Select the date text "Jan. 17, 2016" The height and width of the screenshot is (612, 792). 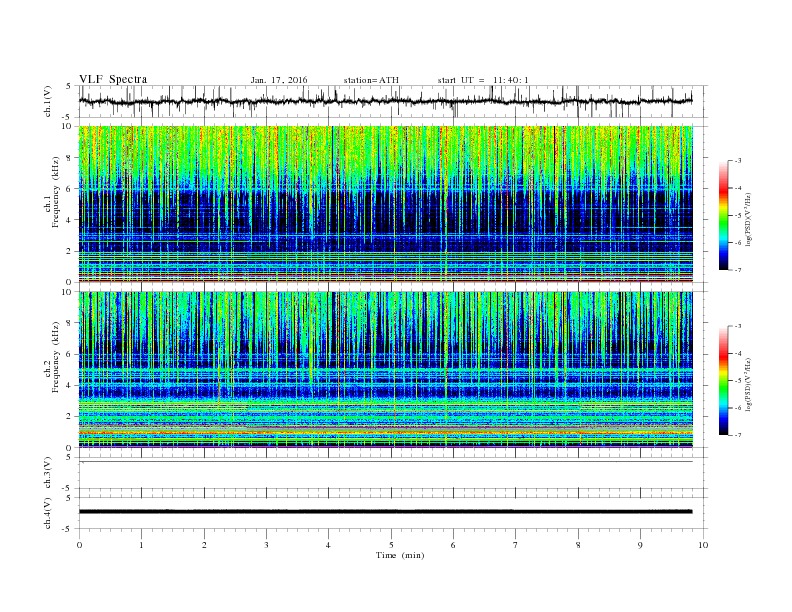click(x=279, y=80)
